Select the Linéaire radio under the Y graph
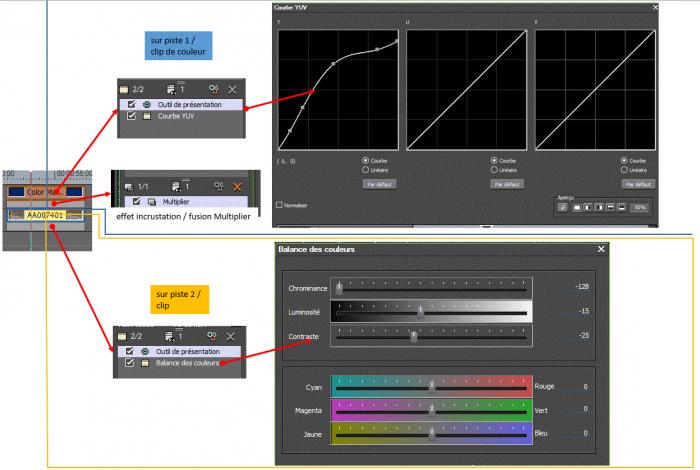Screen dimensions: 700x470 (x=366, y=170)
